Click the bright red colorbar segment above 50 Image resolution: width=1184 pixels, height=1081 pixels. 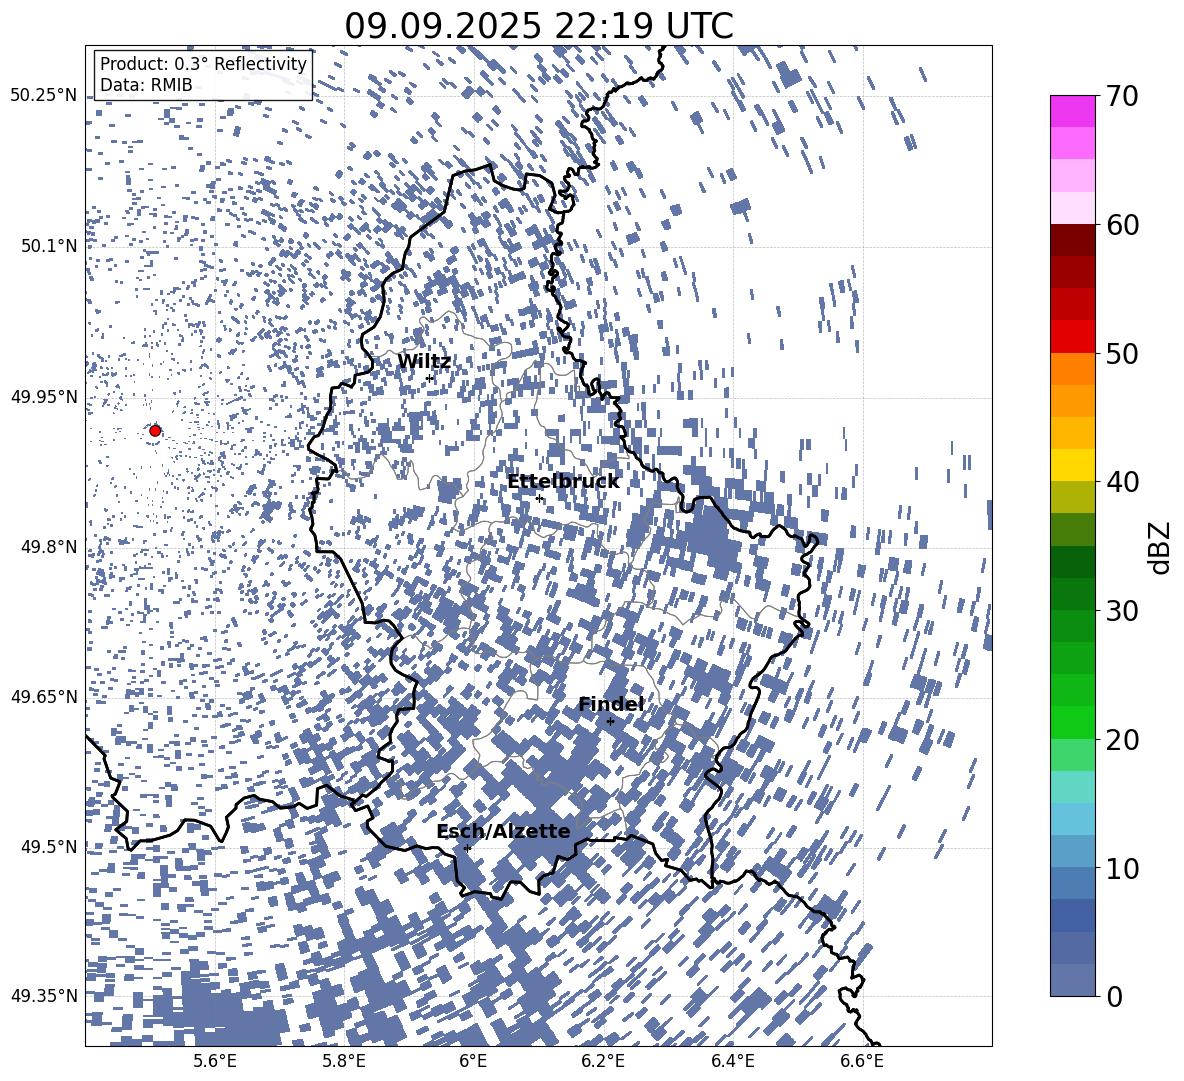[1072, 337]
